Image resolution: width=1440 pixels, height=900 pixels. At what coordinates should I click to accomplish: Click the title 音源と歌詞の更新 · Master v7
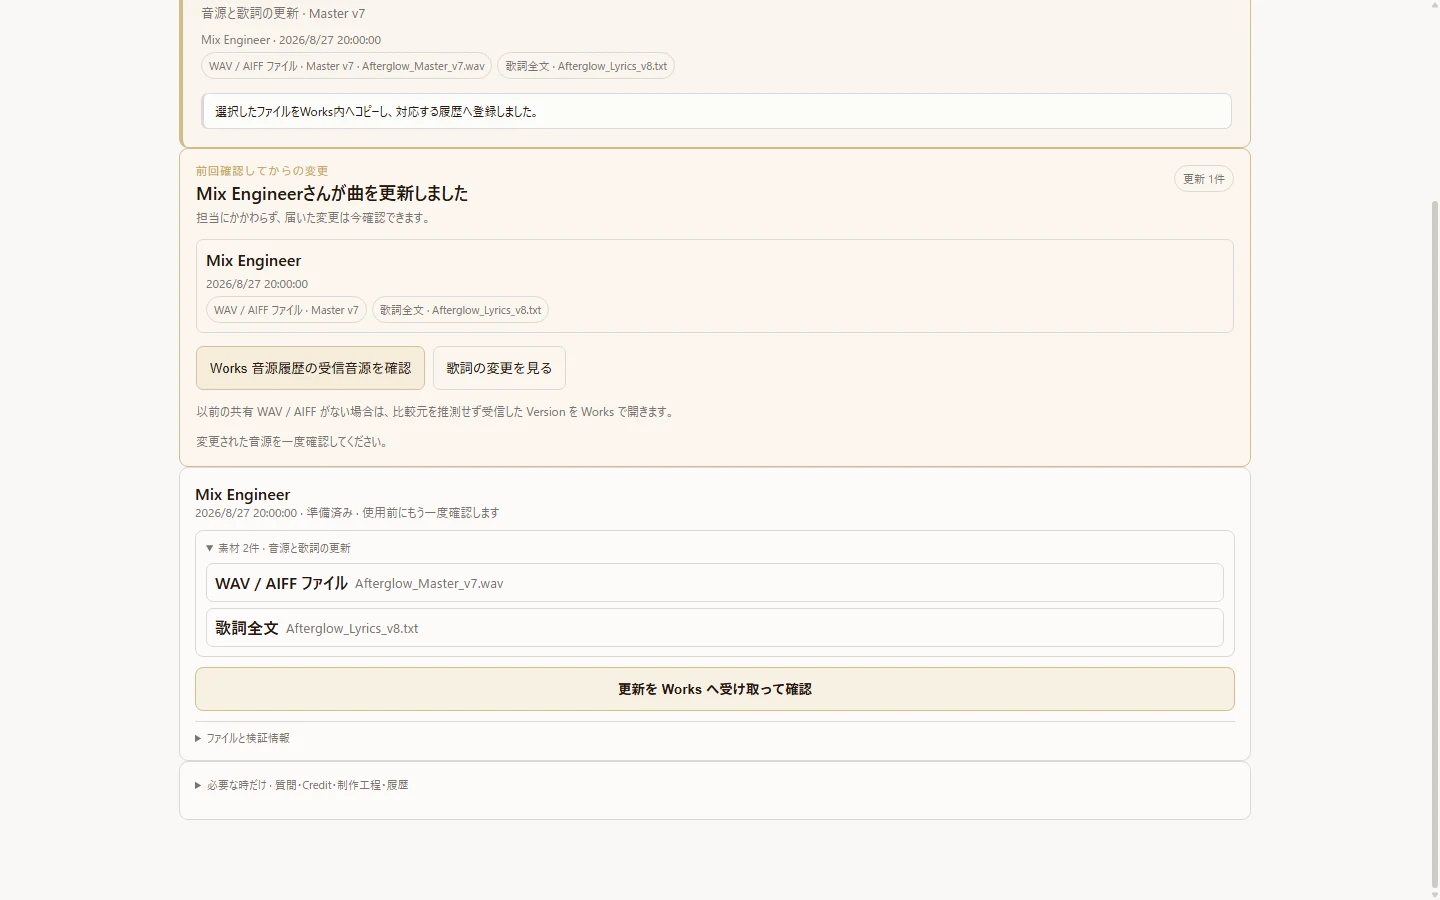coord(283,14)
